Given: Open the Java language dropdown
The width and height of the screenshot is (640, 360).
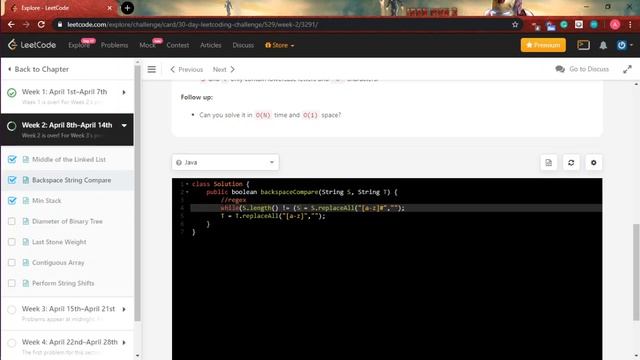Looking at the screenshot, I should click(x=225, y=162).
